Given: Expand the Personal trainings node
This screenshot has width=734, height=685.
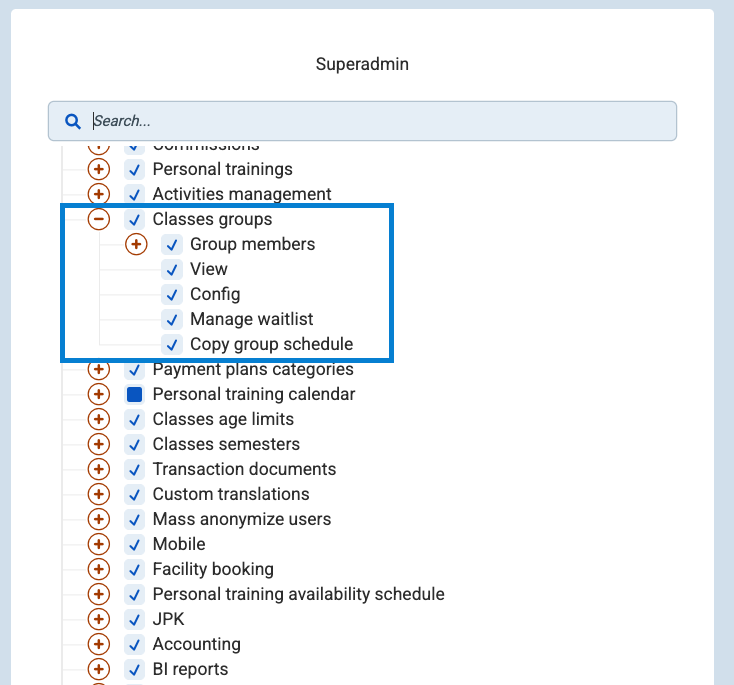Looking at the screenshot, I should coord(99,169).
